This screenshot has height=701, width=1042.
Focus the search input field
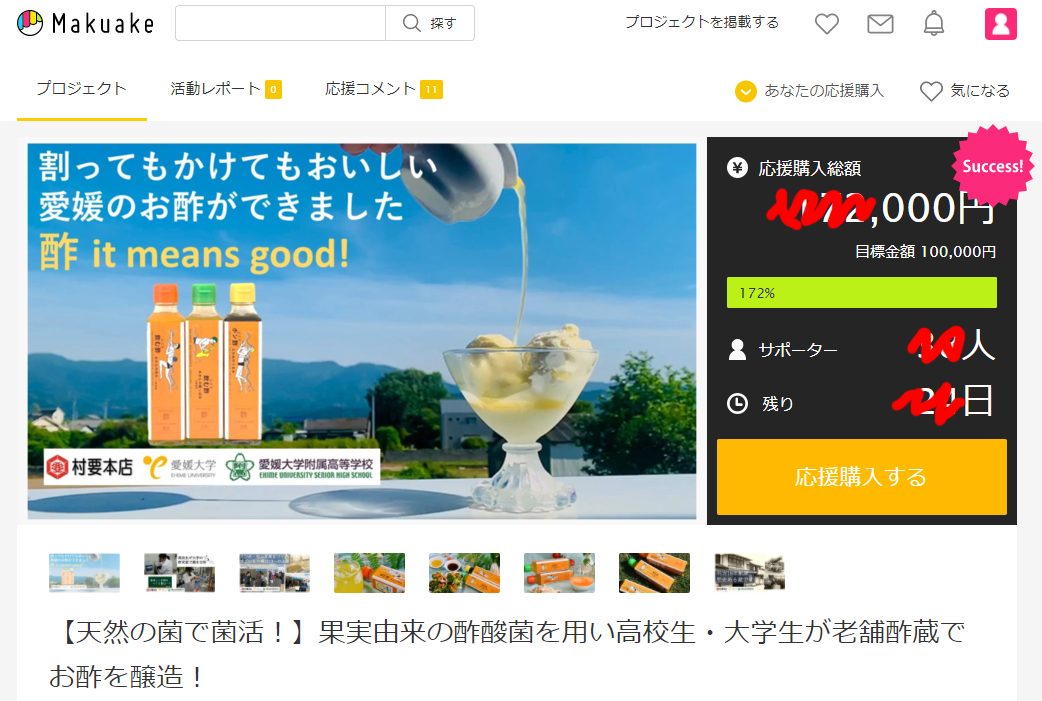(x=280, y=23)
